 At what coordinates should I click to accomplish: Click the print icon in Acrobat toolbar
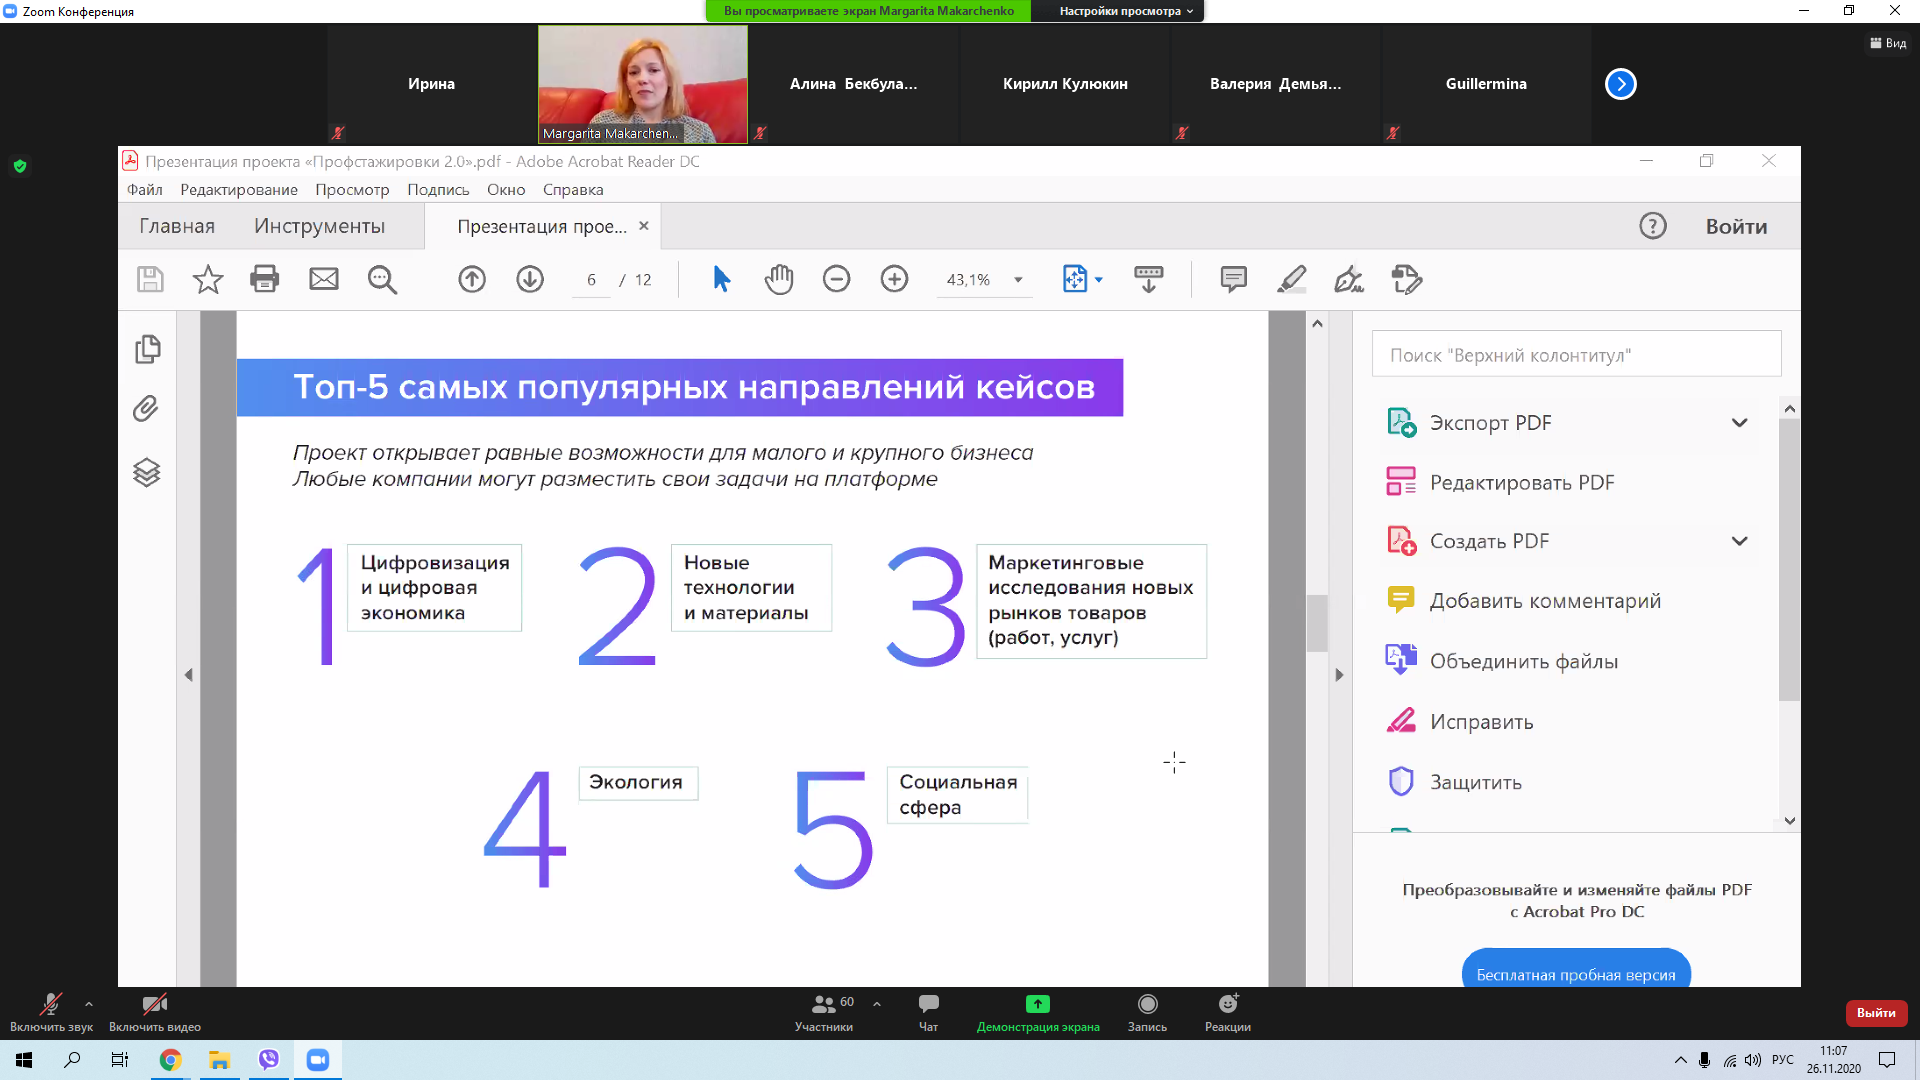264,279
